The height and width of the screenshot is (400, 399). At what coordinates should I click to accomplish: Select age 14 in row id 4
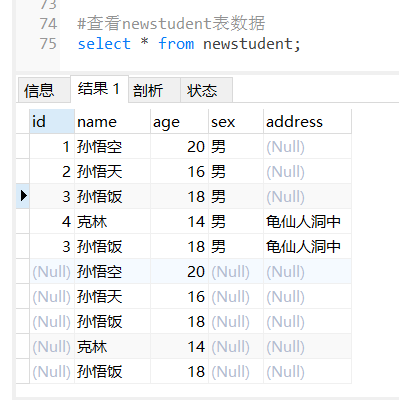pyautogui.click(x=179, y=222)
